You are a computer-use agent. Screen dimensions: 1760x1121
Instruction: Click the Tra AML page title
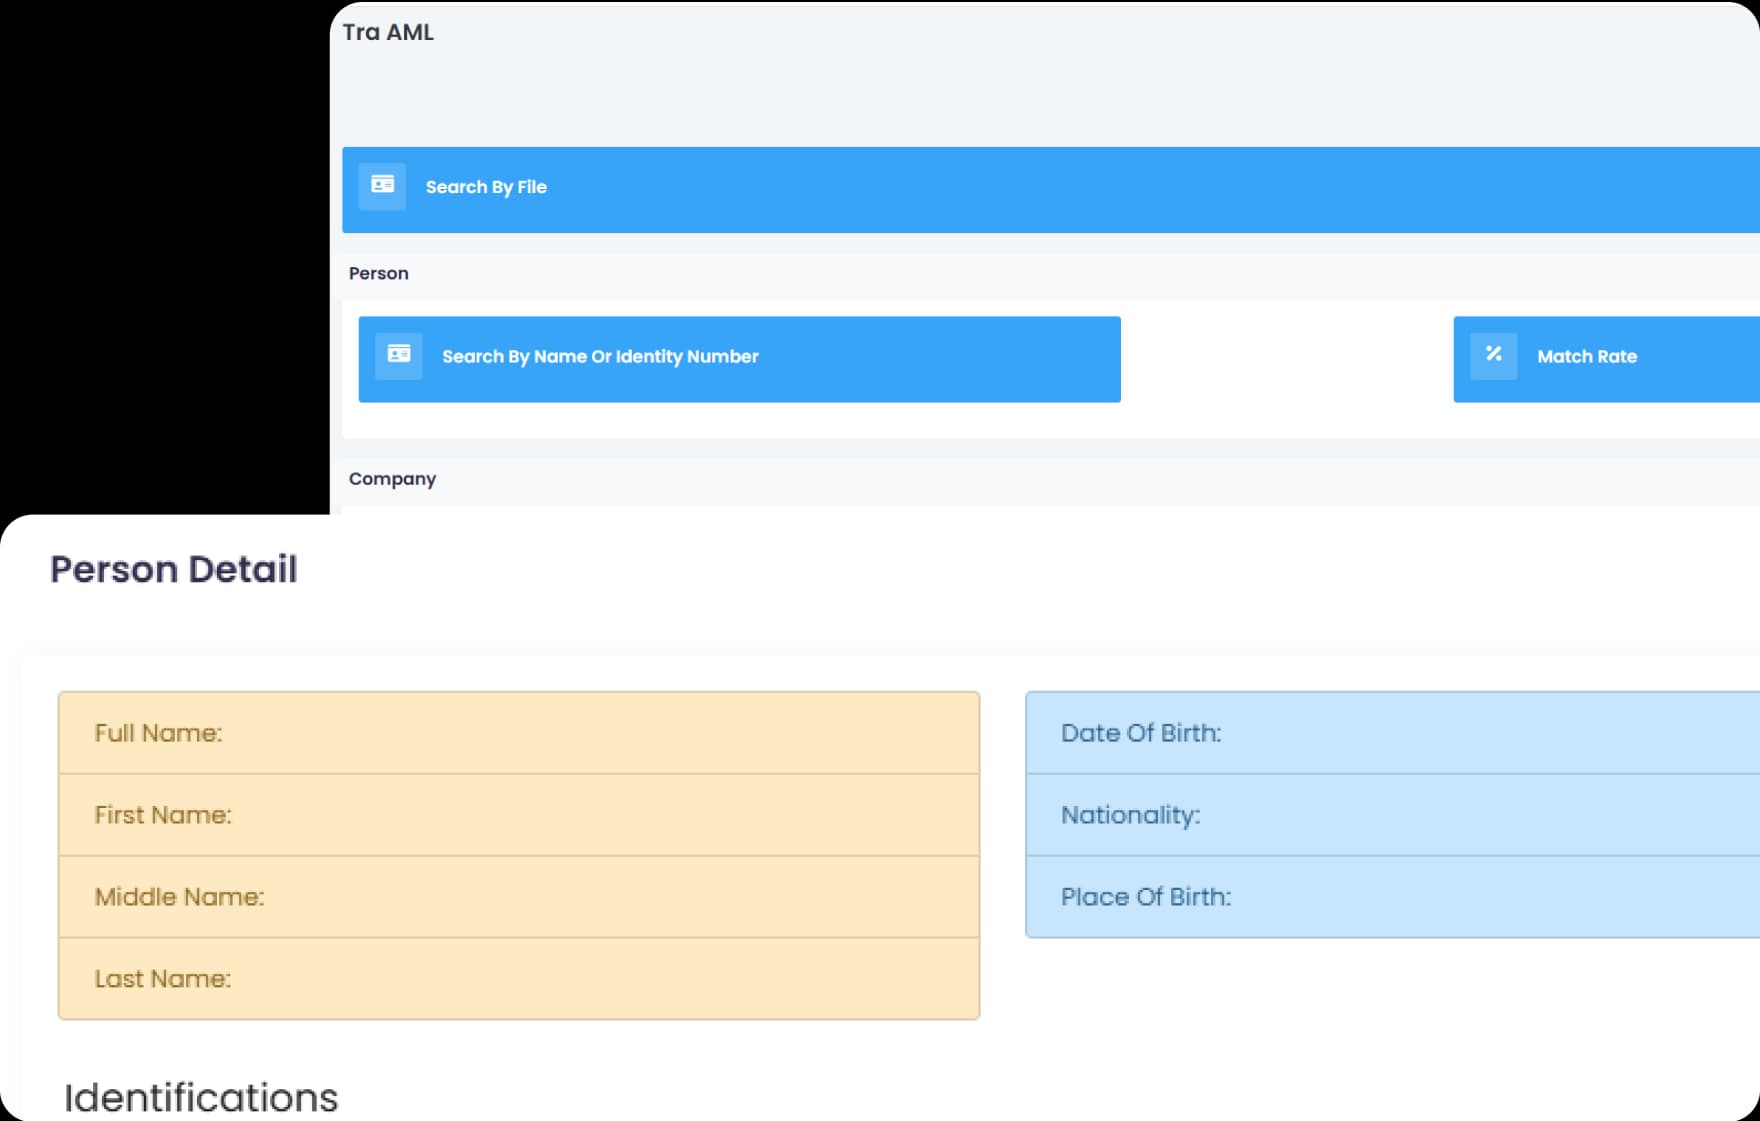click(x=388, y=32)
